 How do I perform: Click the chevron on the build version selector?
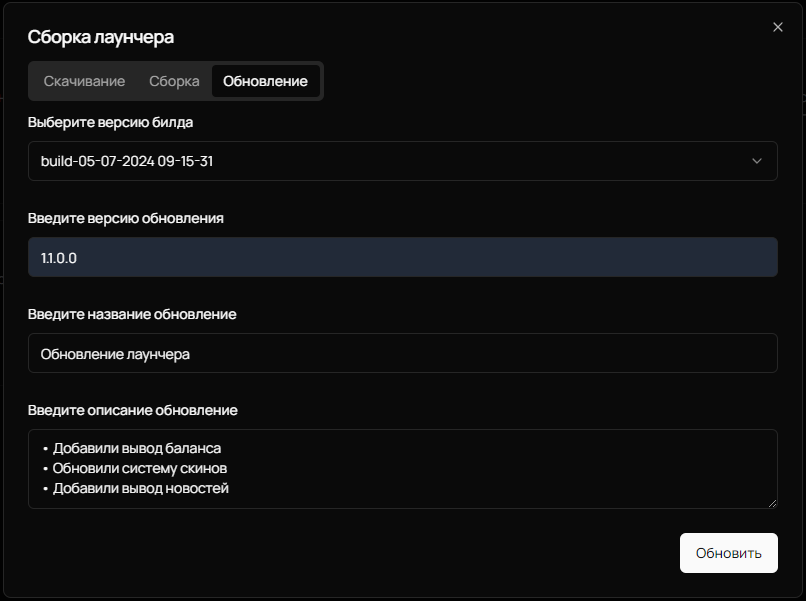coord(757,160)
